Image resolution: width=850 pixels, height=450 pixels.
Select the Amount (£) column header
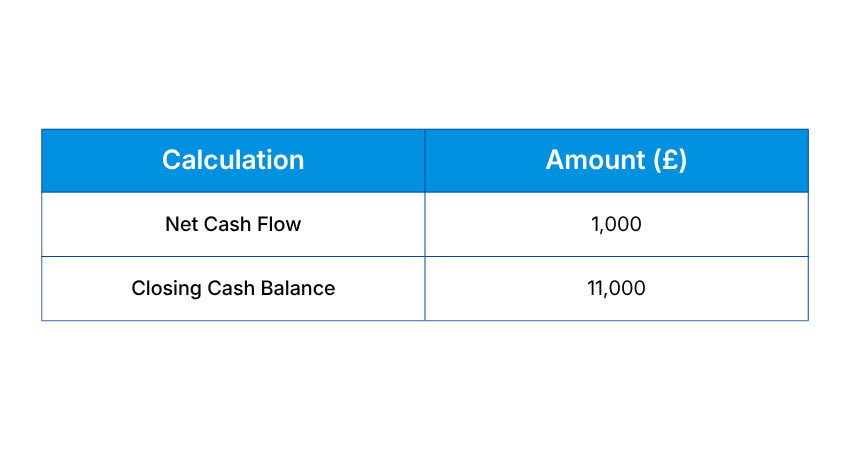[616, 160]
